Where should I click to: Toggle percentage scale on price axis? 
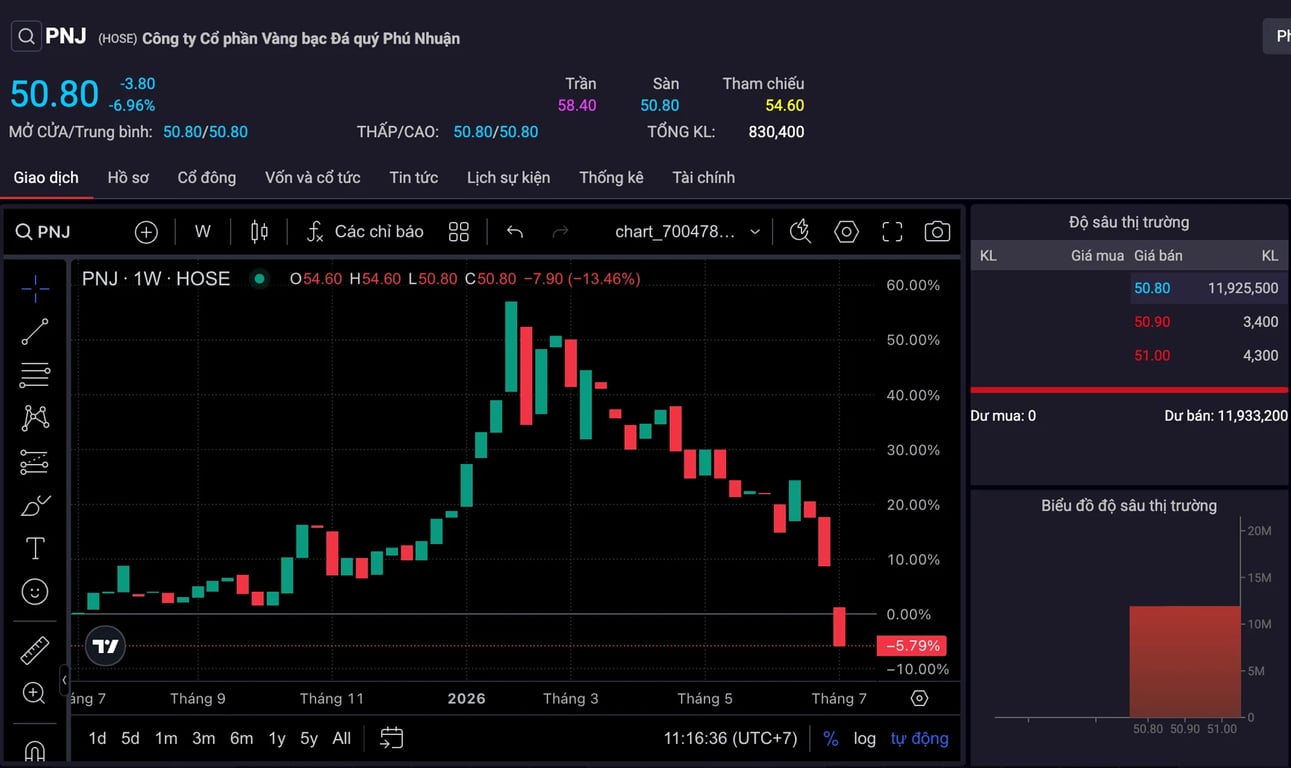pyautogui.click(x=831, y=738)
